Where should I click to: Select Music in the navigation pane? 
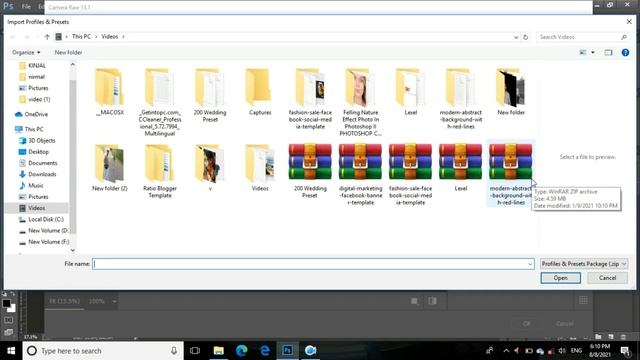pyautogui.click(x=31, y=186)
